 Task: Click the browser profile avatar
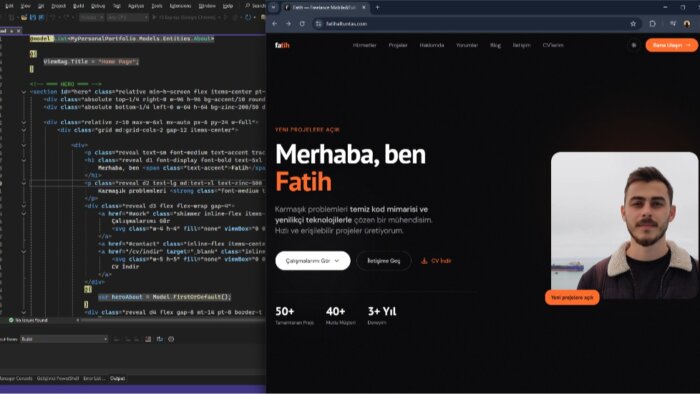tap(687, 24)
